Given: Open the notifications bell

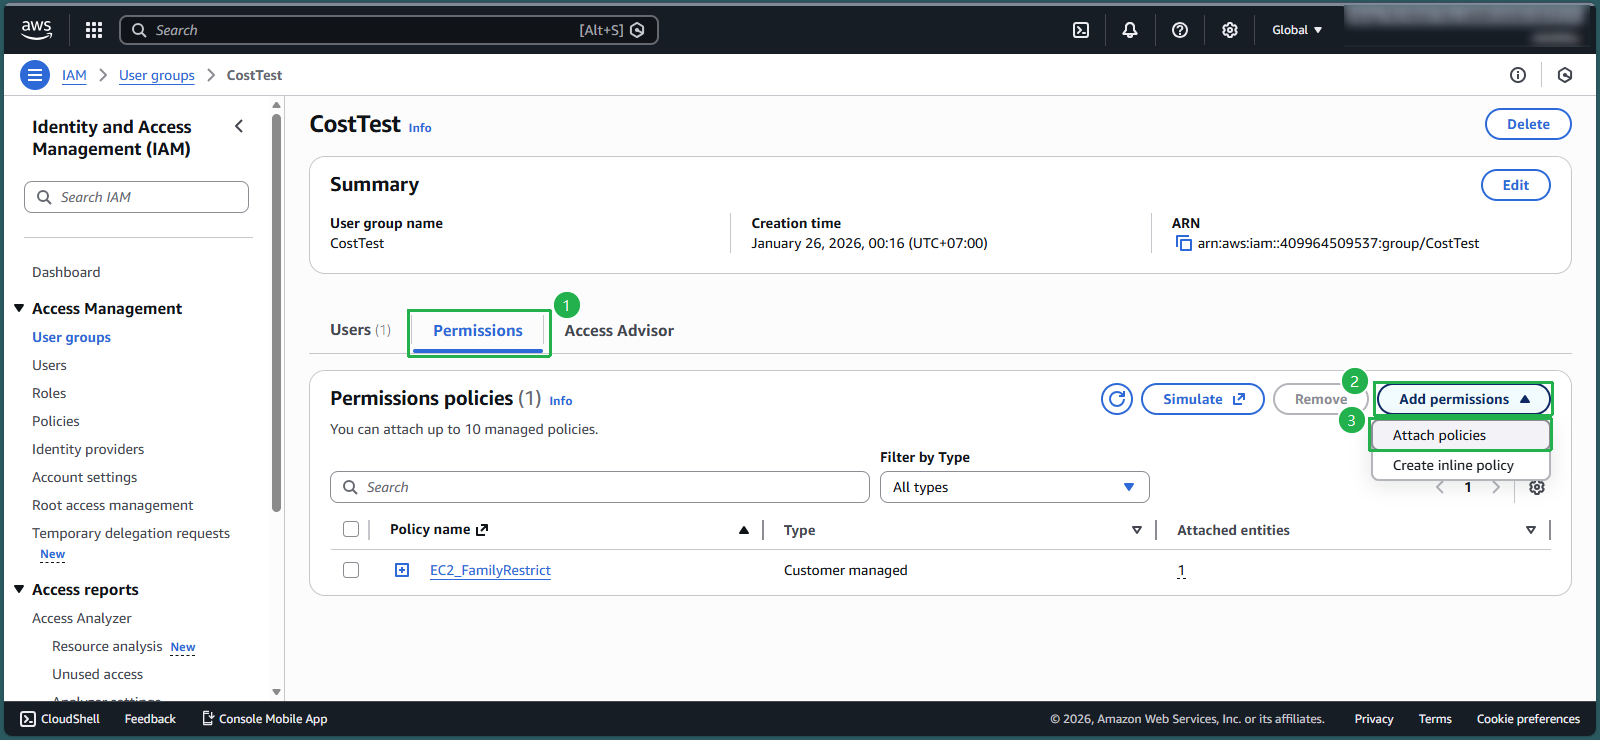Looking at the screenshot, I should click(1130, 30).
